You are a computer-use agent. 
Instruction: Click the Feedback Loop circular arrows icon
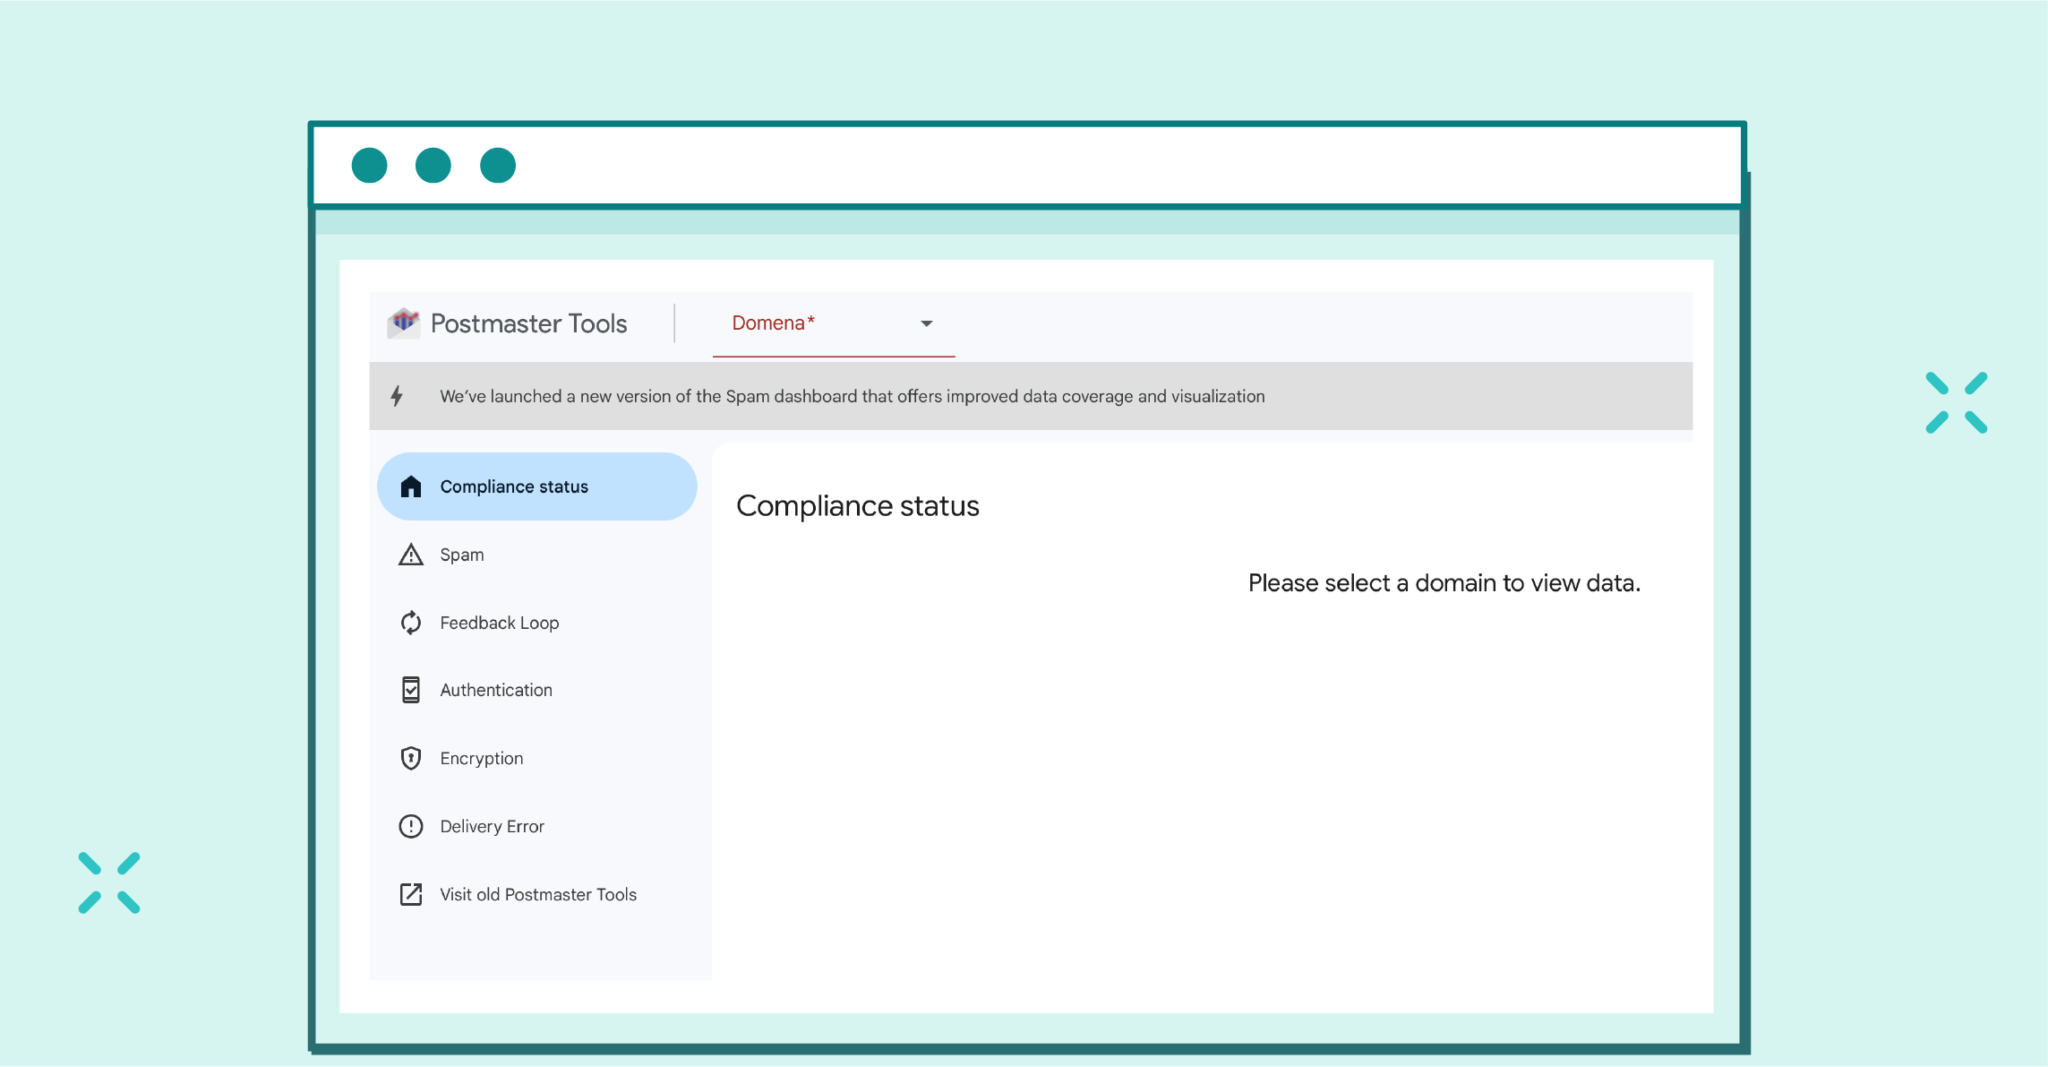[x=411, y=622]
